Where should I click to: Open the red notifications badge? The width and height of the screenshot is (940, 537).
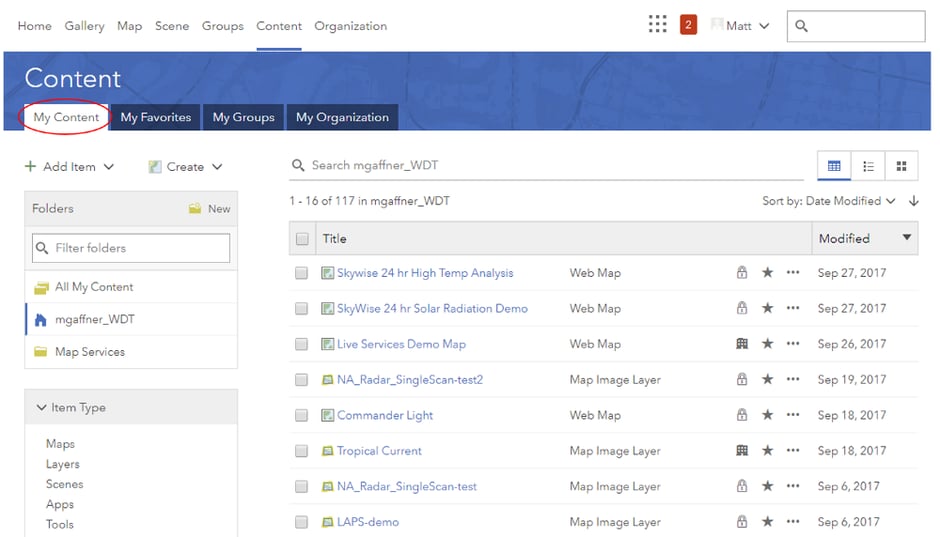pos(688,25)
